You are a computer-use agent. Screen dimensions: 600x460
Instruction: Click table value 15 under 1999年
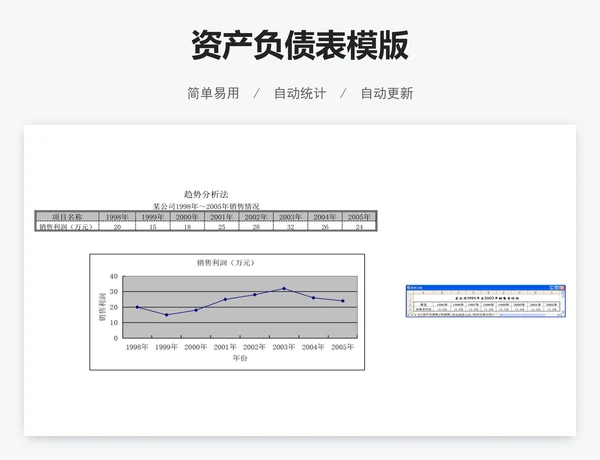[x=153, y=227]
